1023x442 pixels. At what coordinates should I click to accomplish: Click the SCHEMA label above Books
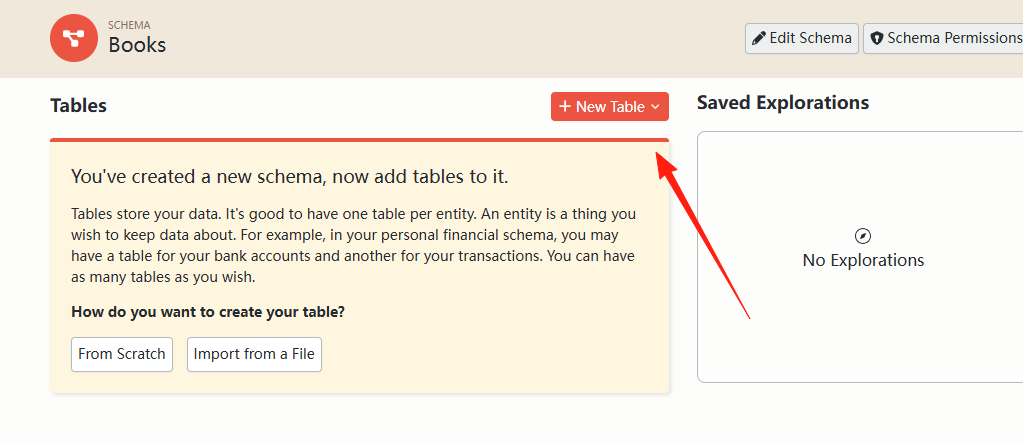click(x=129, y=25)
